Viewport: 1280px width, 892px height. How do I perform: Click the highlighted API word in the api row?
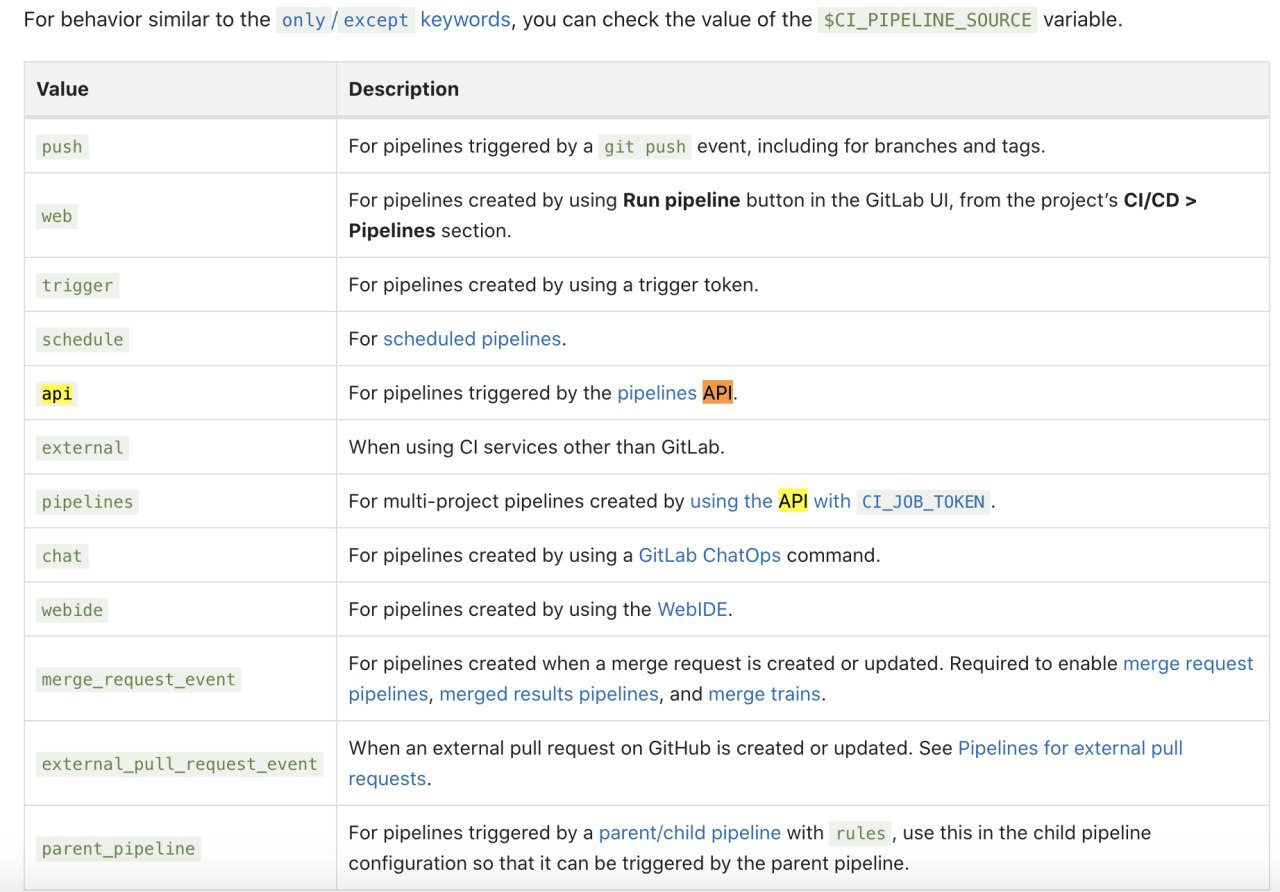tap(718, 393)
